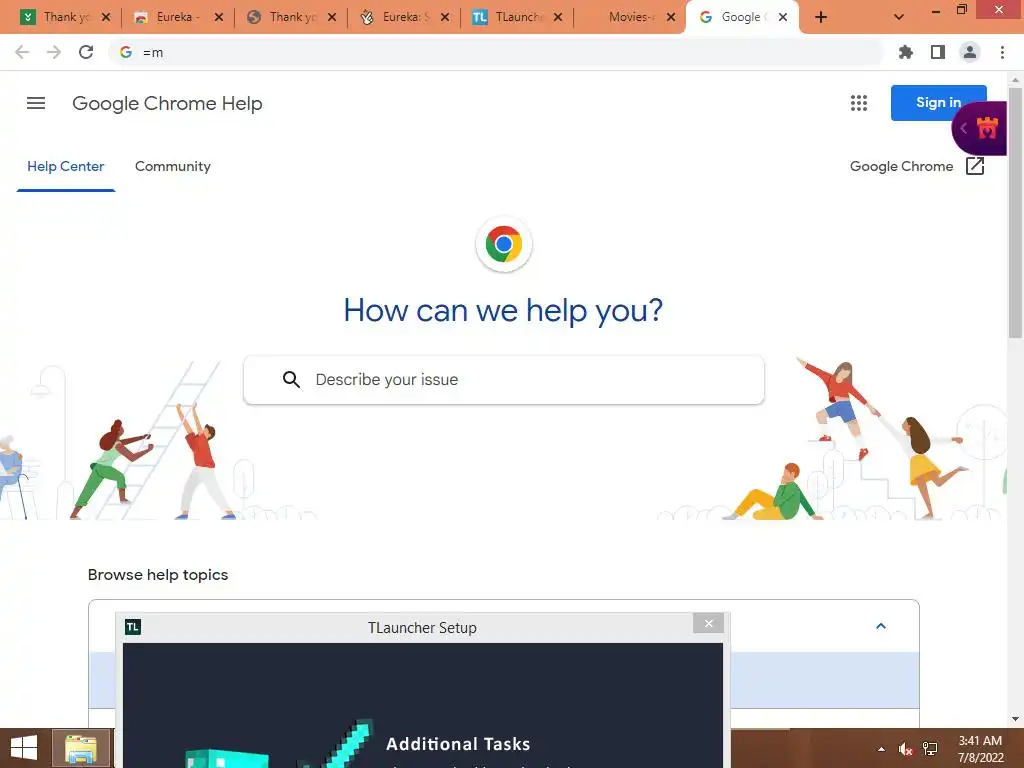Open the tab search dropdown

point(899,17)
